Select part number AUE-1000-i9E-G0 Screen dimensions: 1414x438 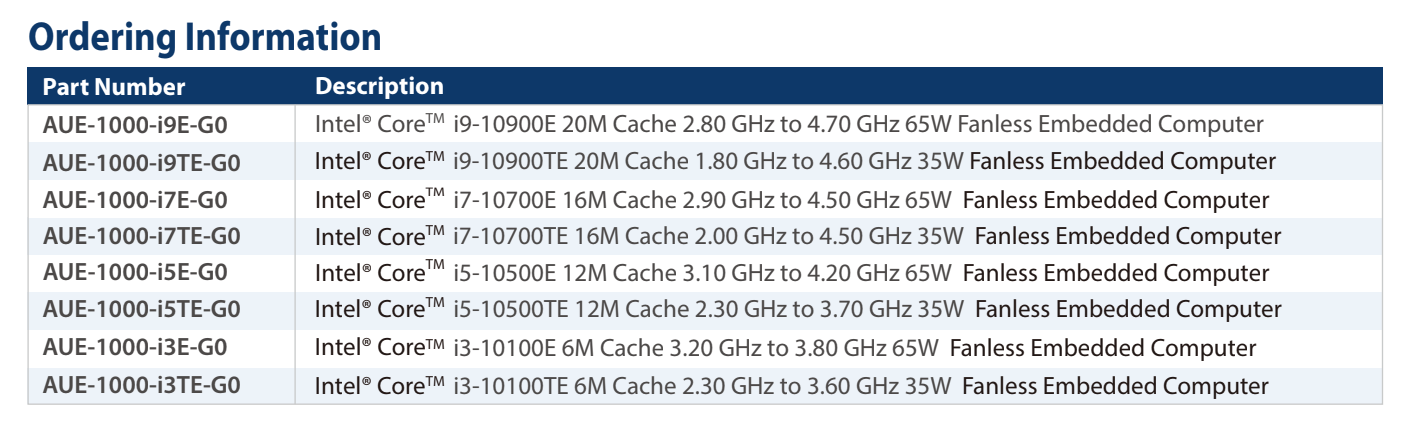point(135,125)
